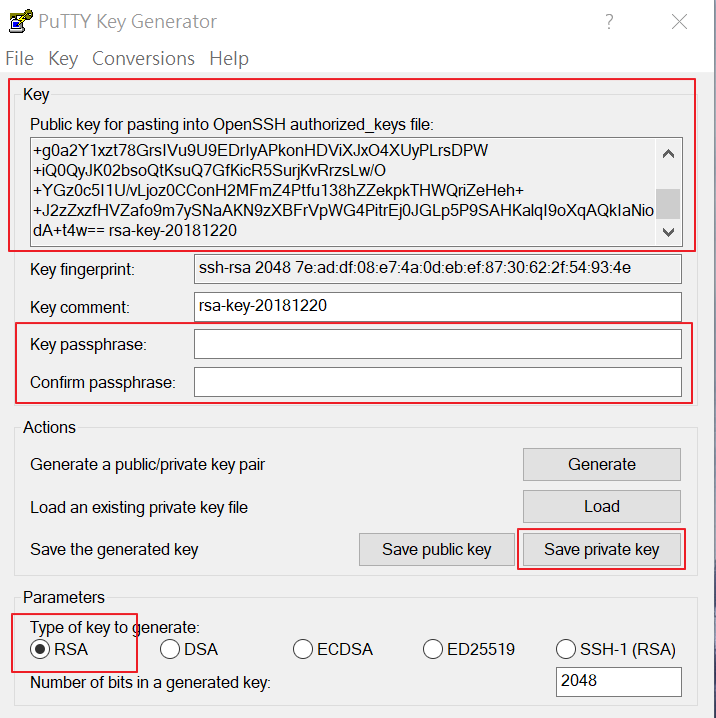Click the 'Parameters' group heading
Viewport: 716px width, 718px height.
[64, 597]
